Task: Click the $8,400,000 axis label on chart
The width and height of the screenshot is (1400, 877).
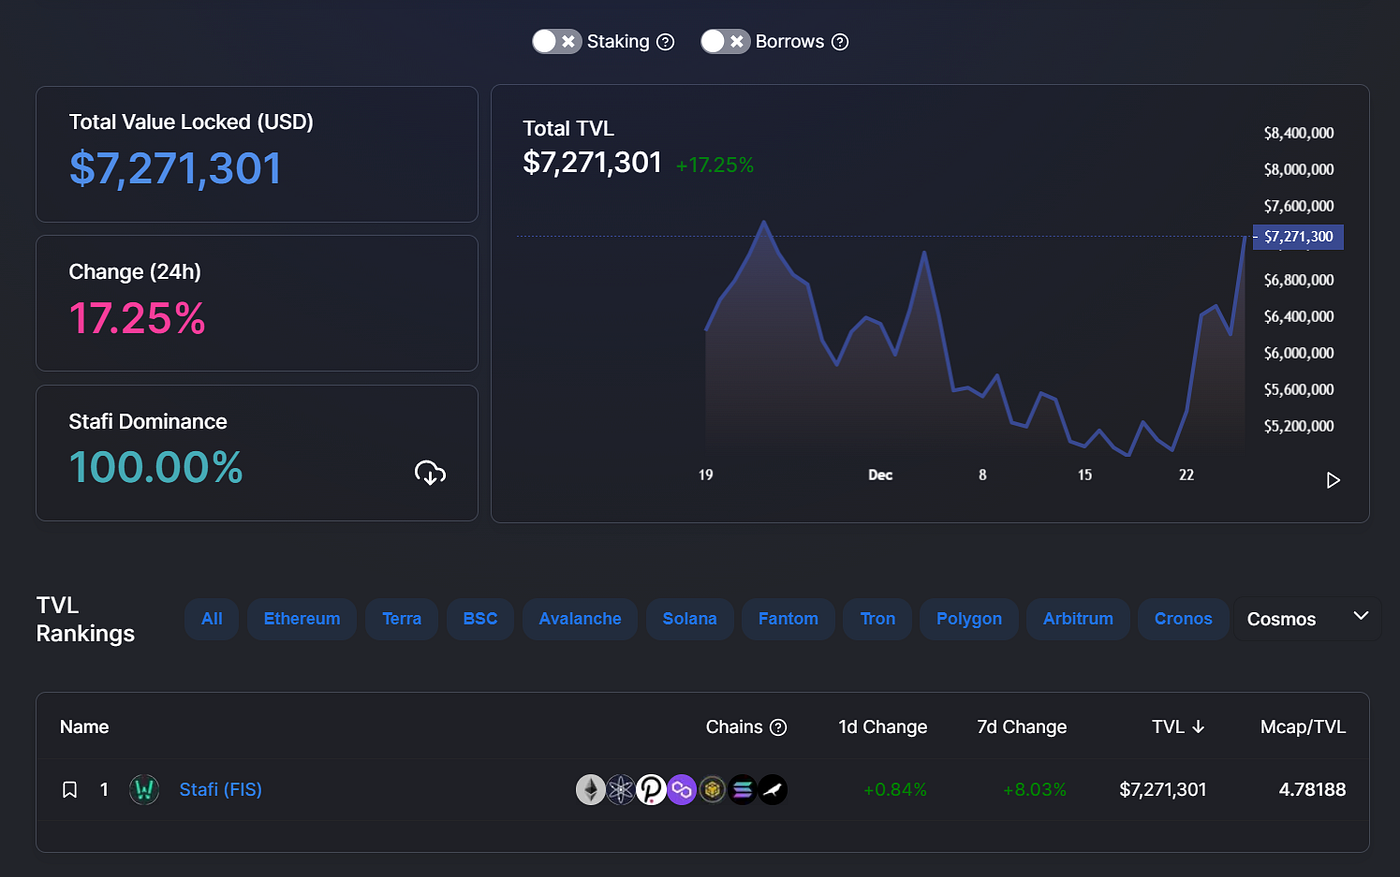Action: coord(1299,133)
